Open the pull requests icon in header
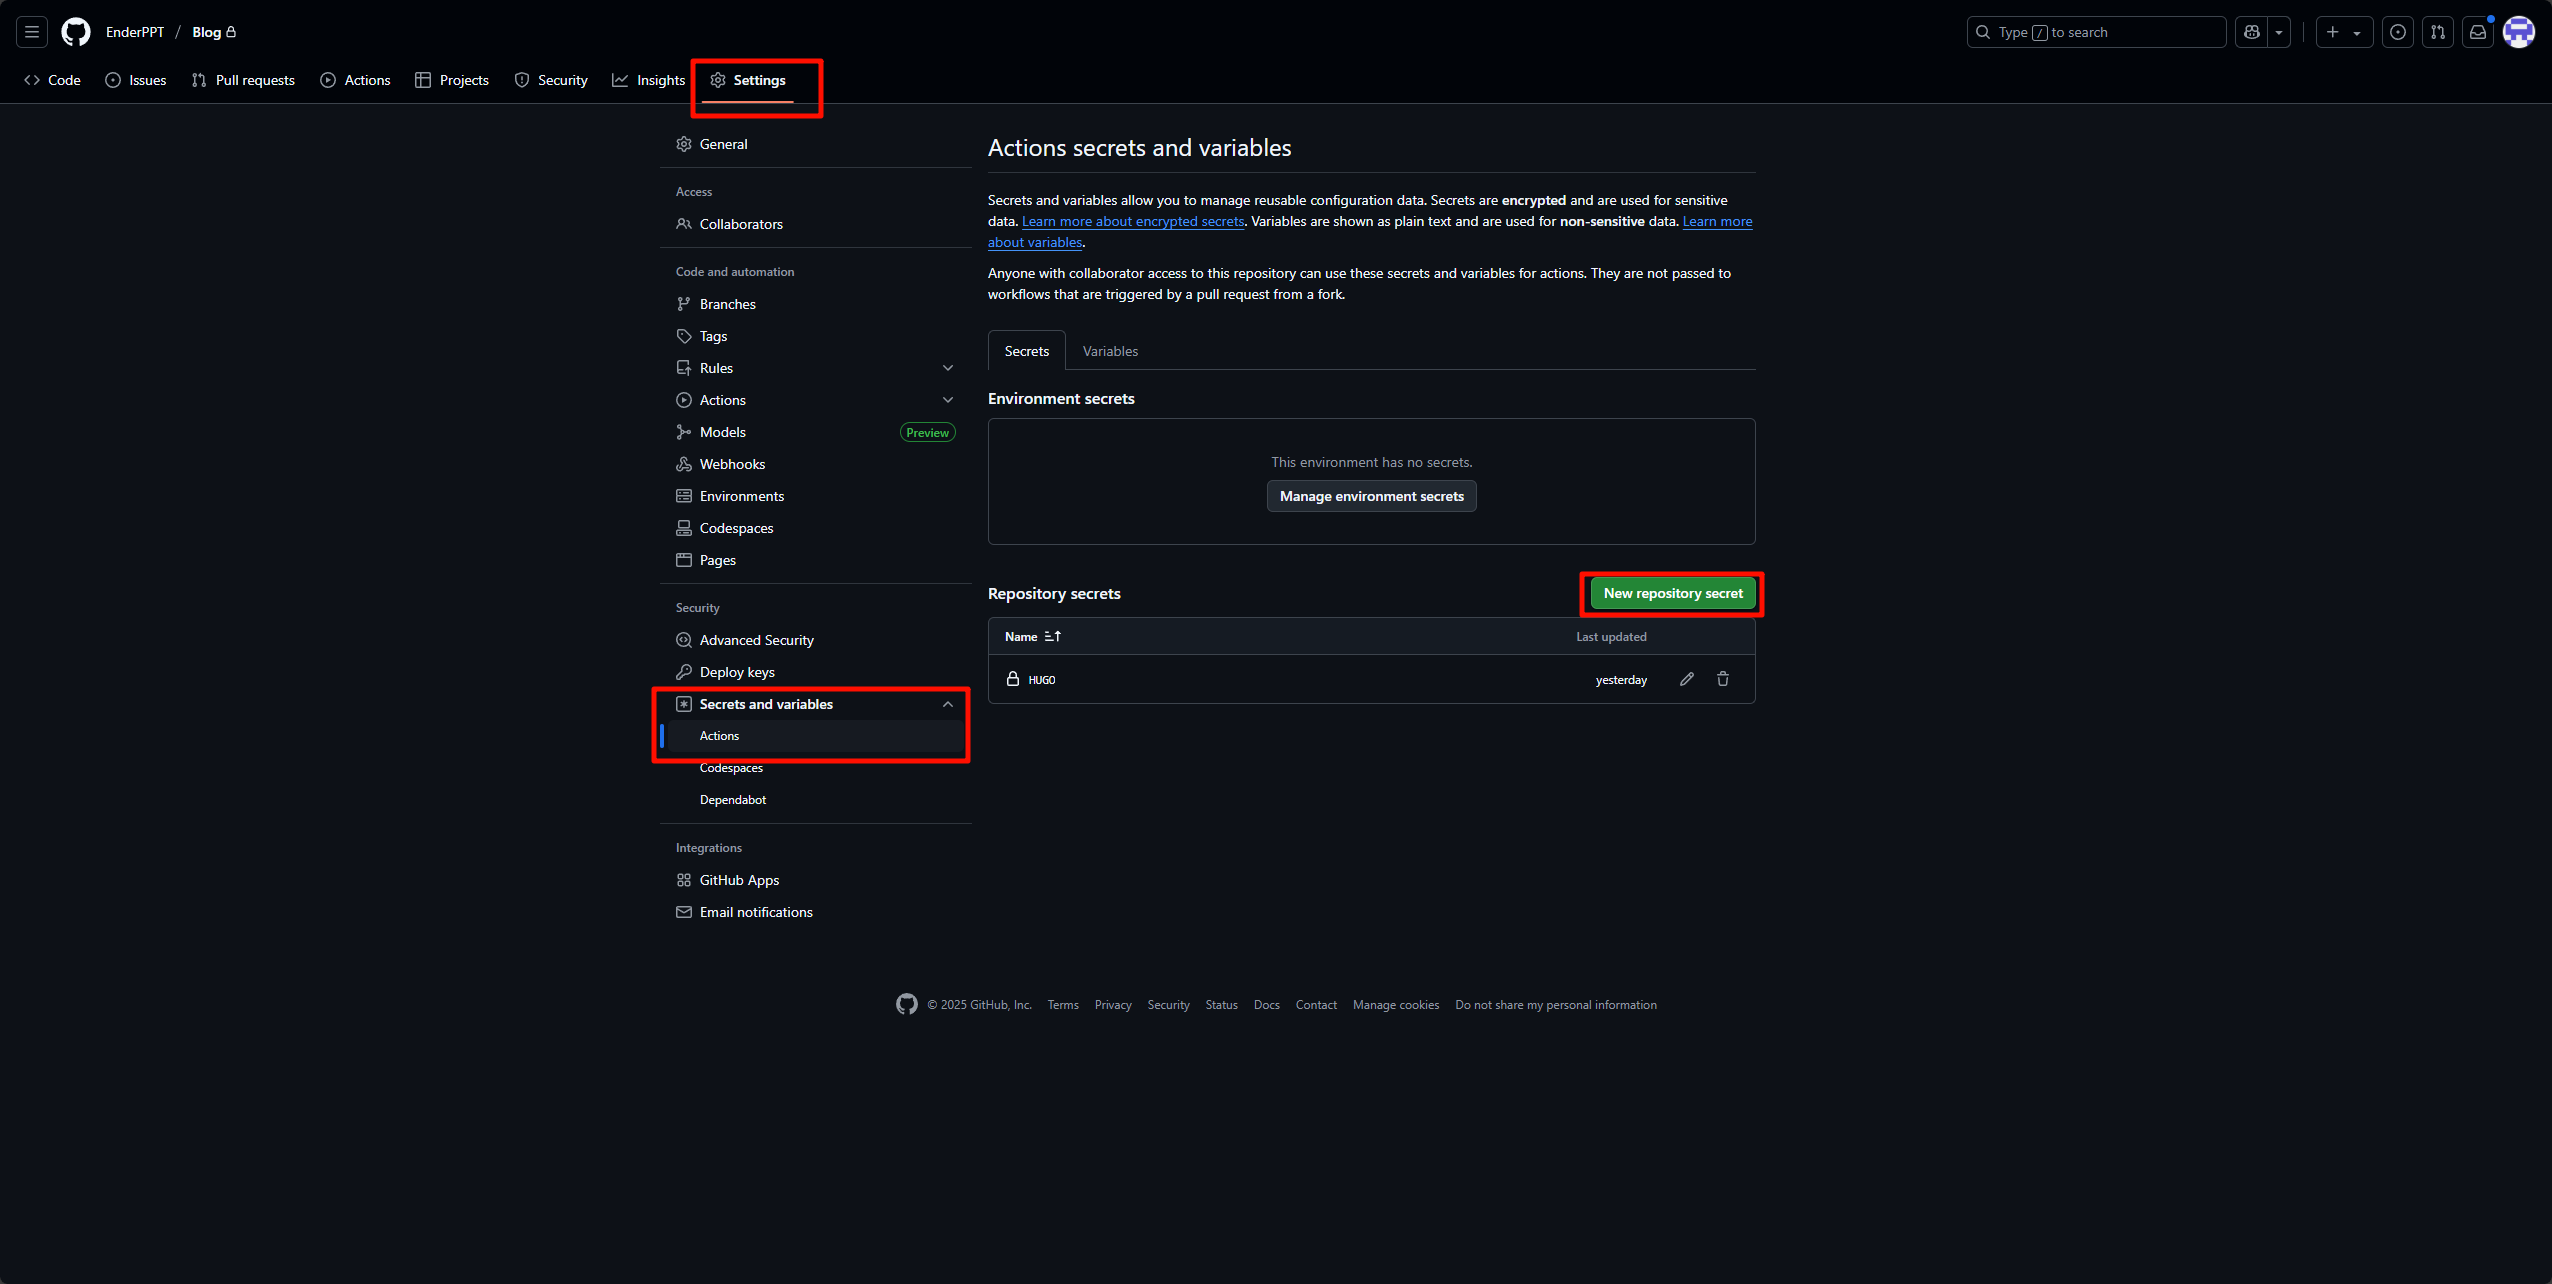 coord(2438,32)
